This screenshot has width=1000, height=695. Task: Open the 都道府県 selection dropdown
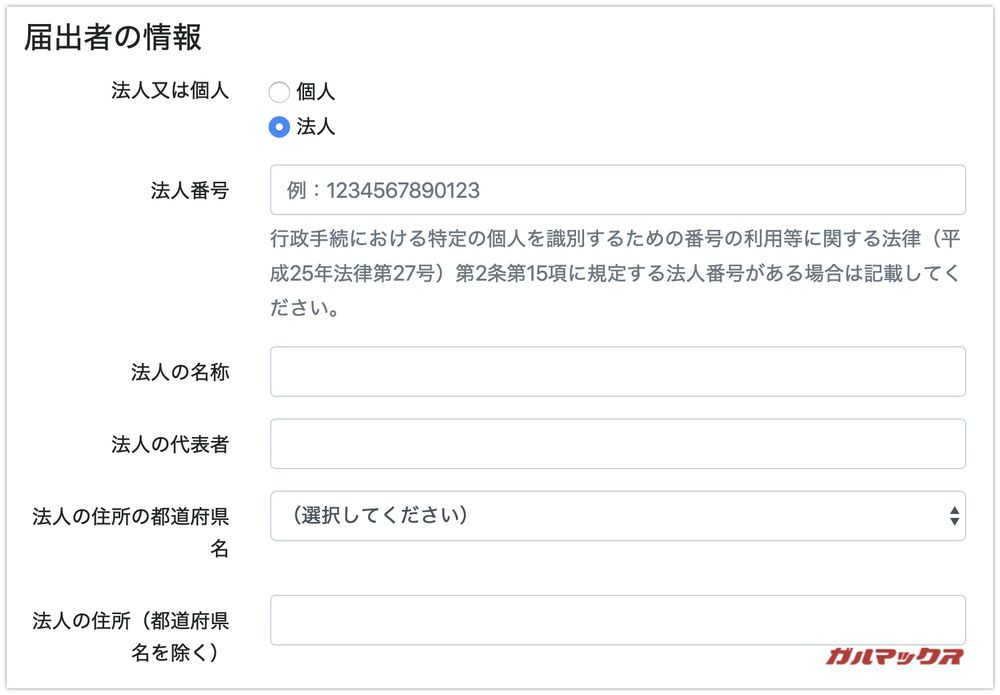point(617,515)
